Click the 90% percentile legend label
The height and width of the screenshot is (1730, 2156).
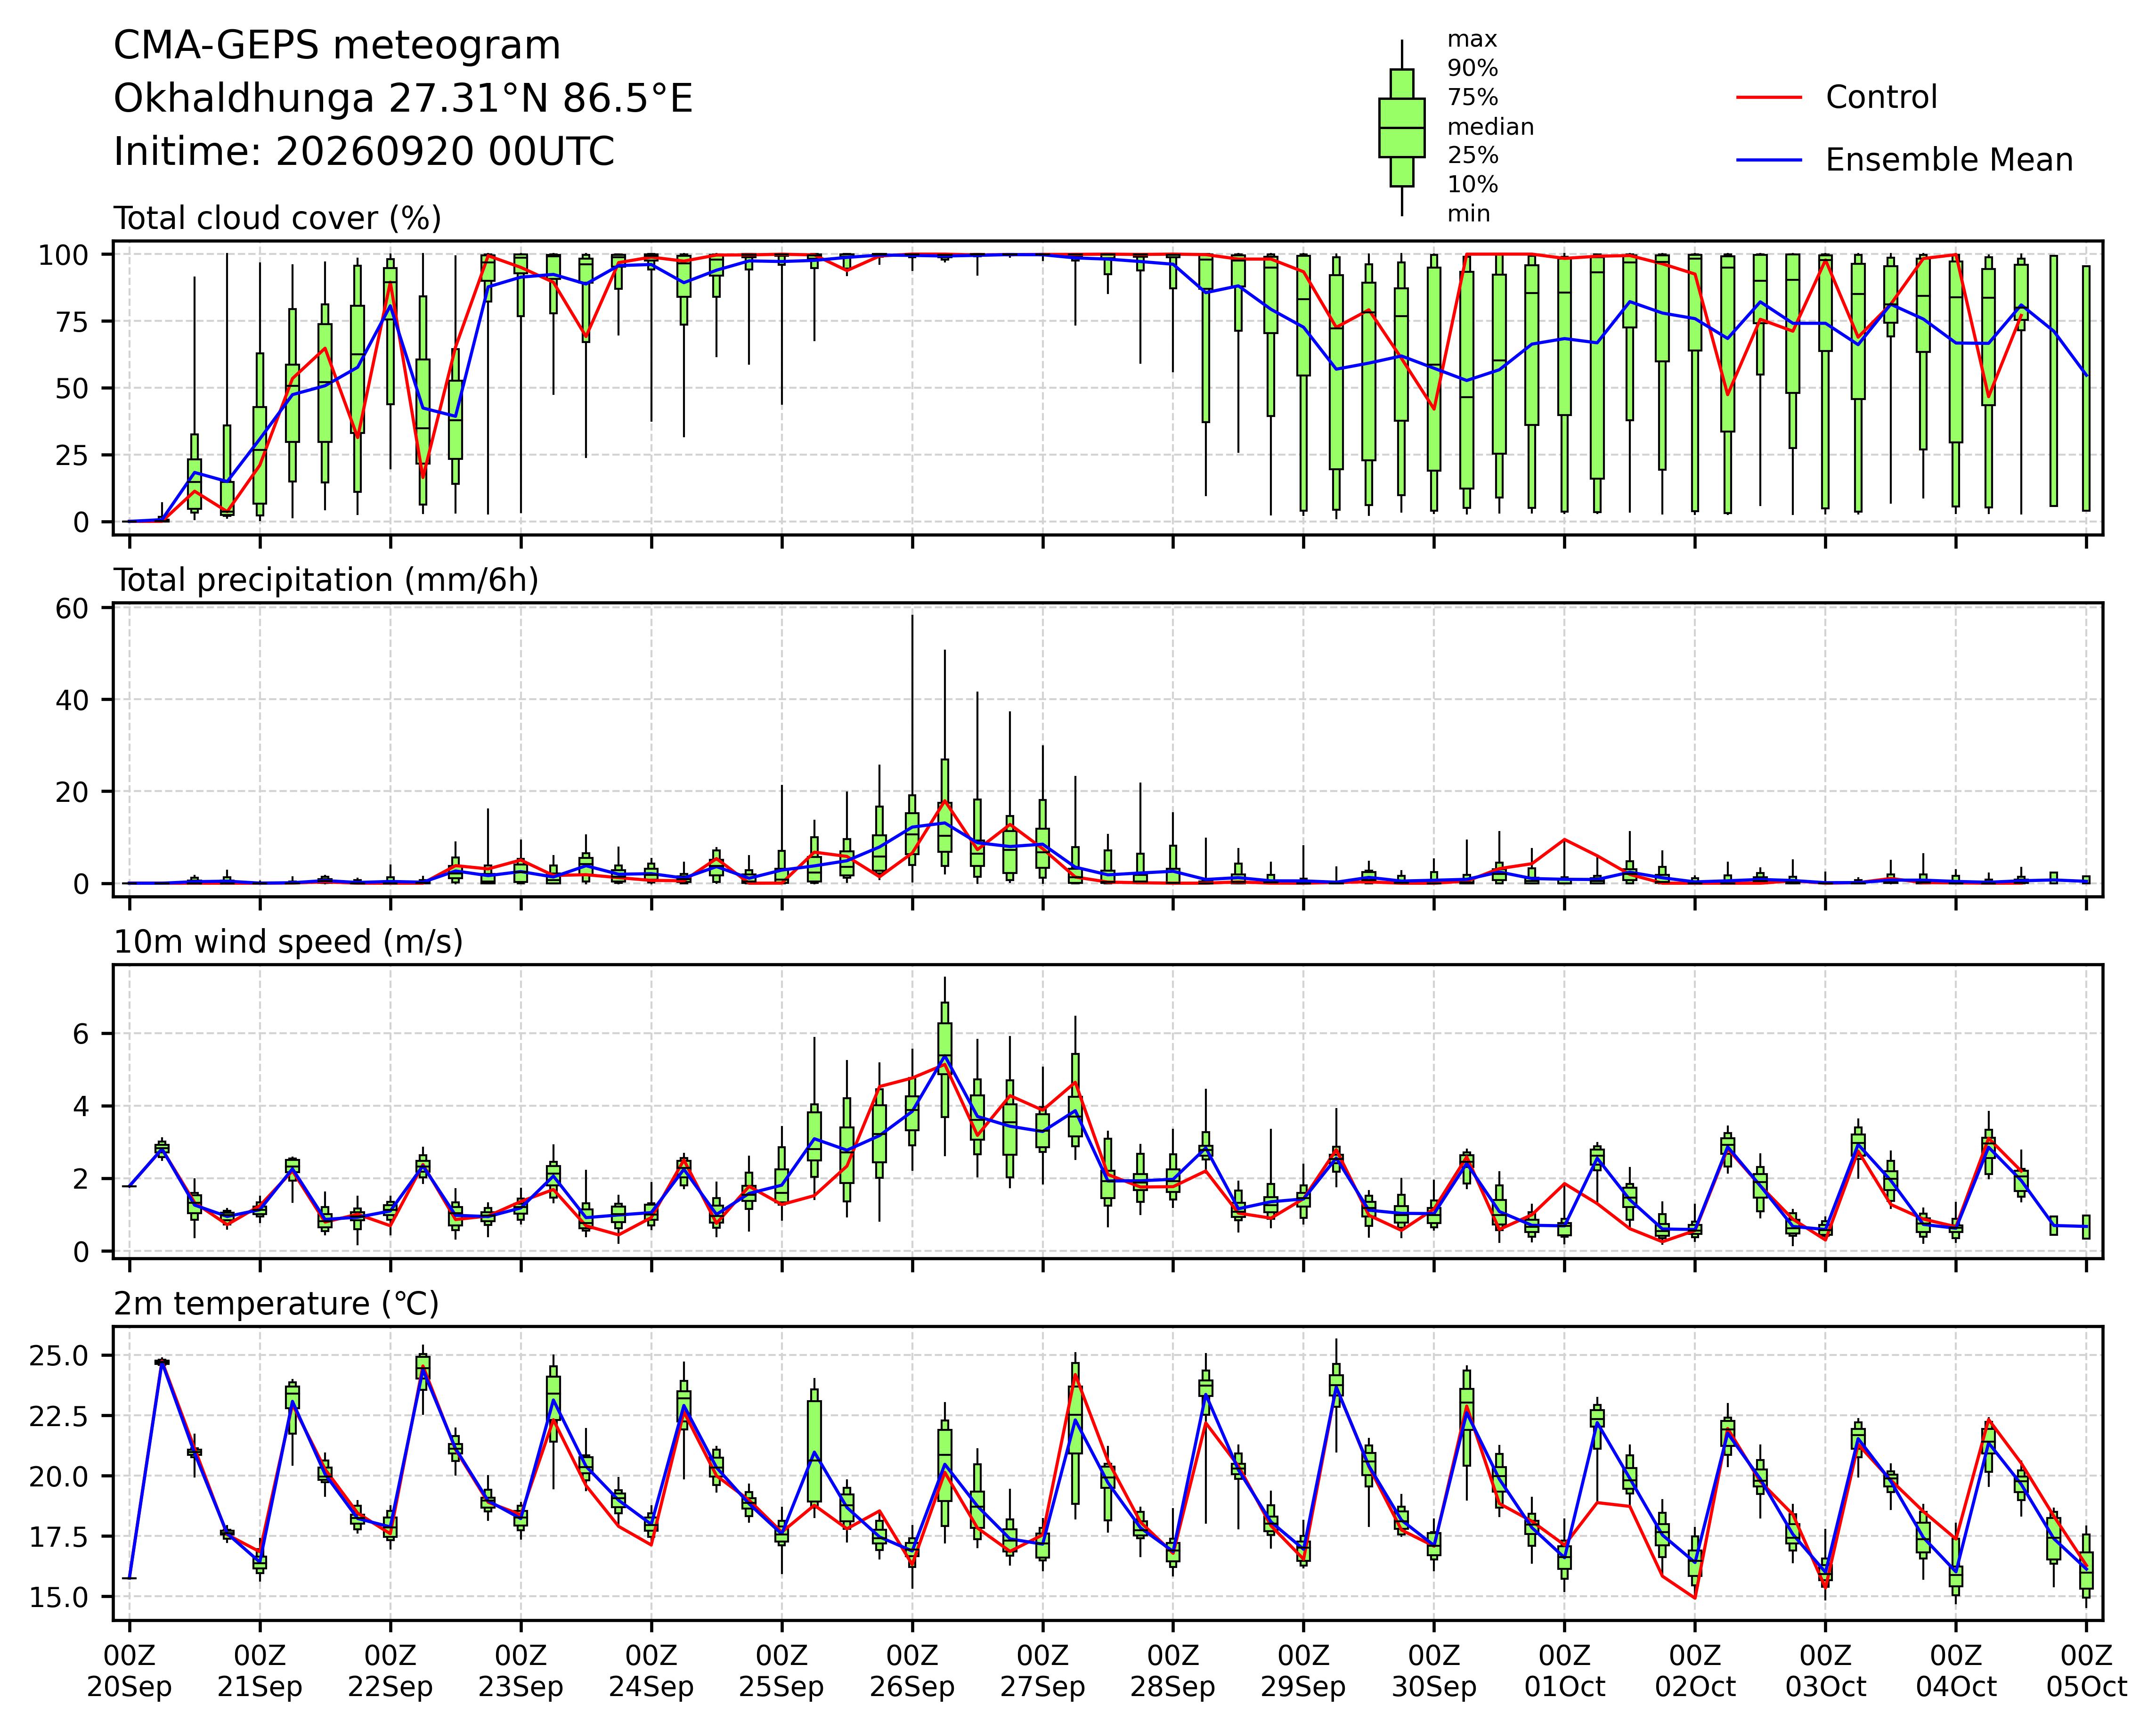click(x=1473, y=69)
